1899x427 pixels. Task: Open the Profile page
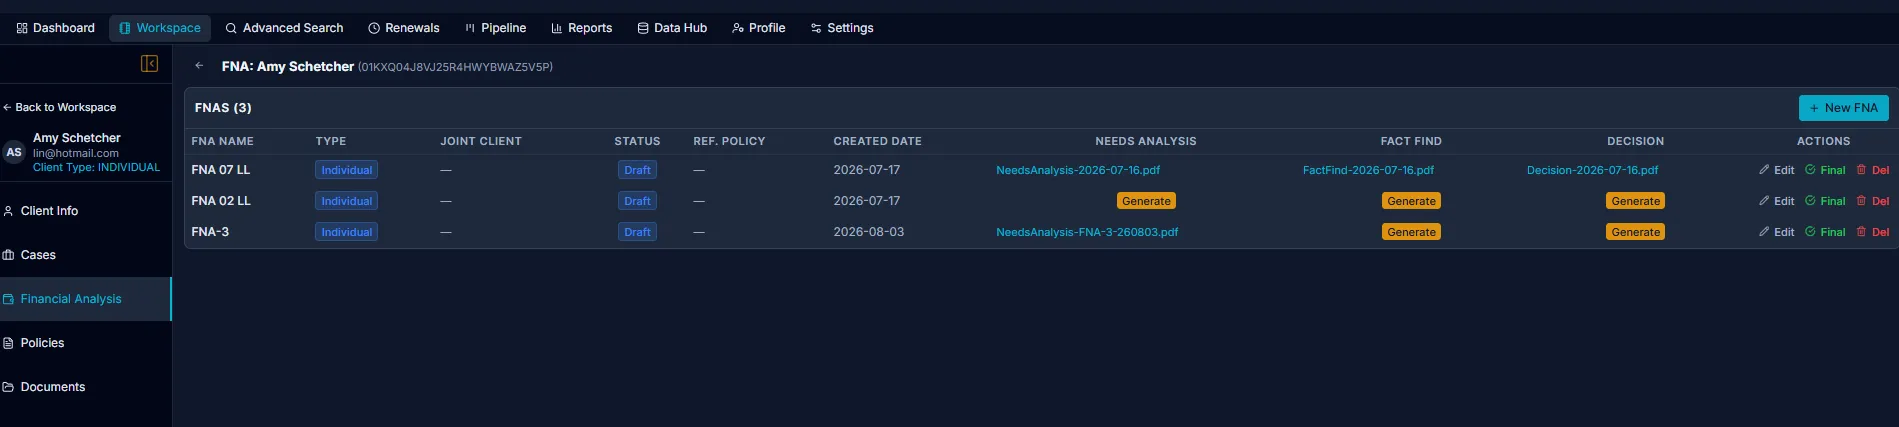point(759,28)
